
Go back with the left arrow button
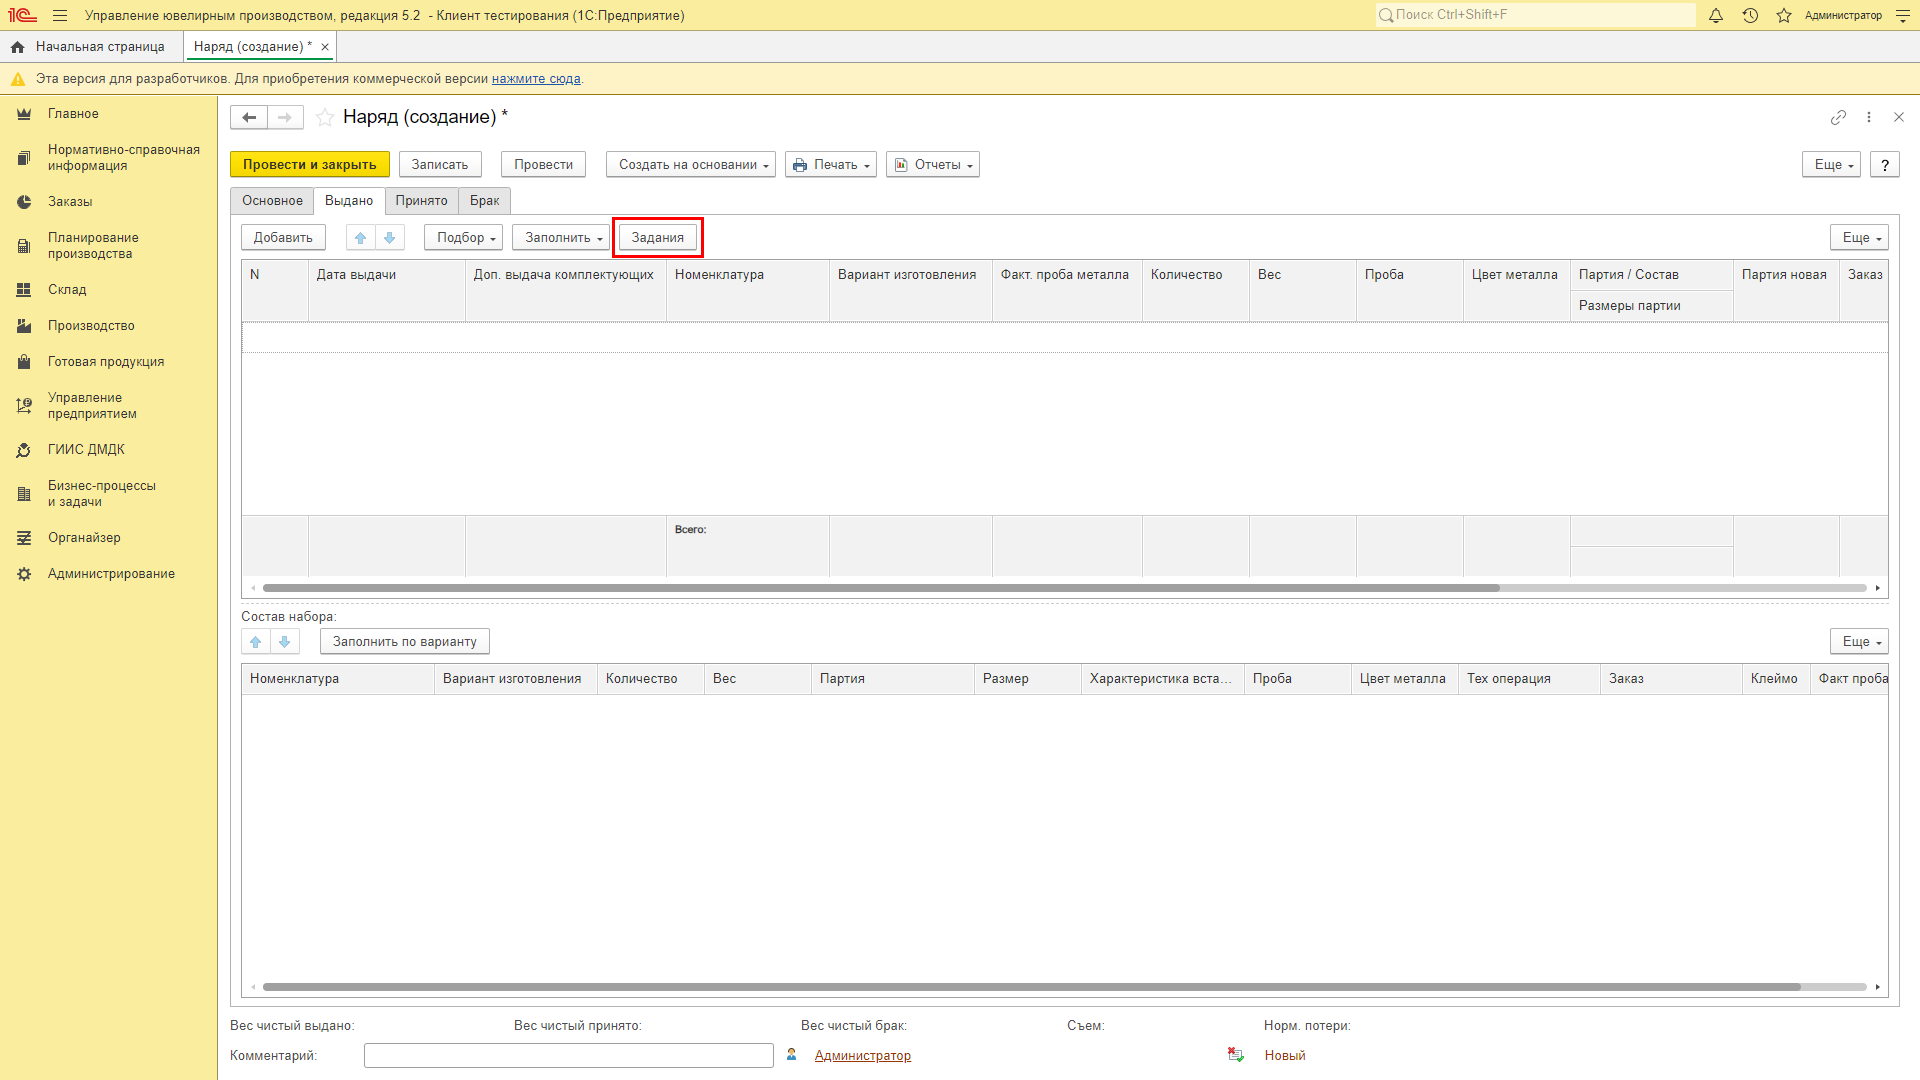(249, 117)
